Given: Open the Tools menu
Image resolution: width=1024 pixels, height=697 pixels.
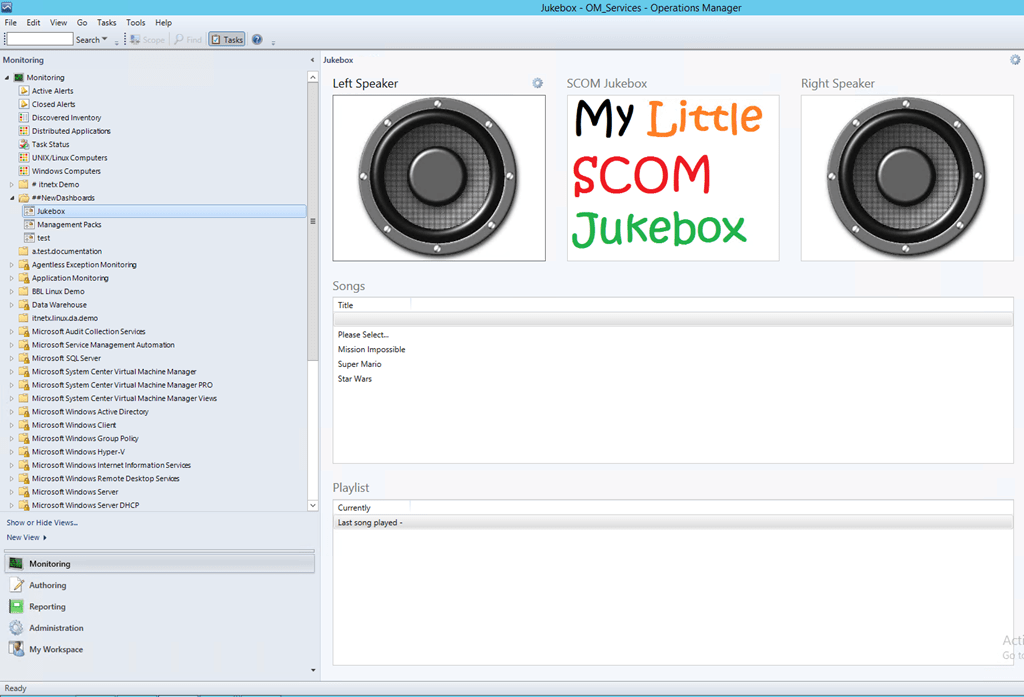Looking at the screenshot, I should click(x=136, y=22).
